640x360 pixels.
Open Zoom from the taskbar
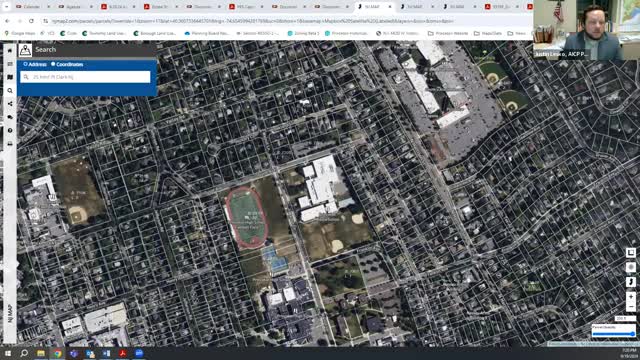point(139,353)
